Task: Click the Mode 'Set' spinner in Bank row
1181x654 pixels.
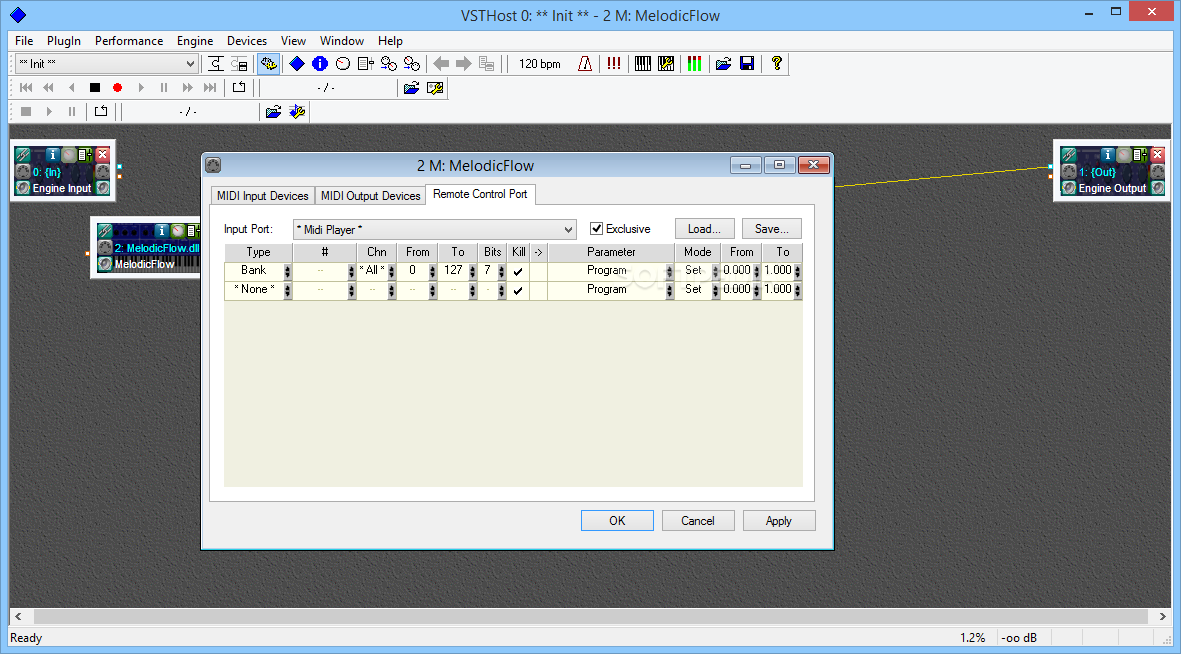Action: pos(716,271)
